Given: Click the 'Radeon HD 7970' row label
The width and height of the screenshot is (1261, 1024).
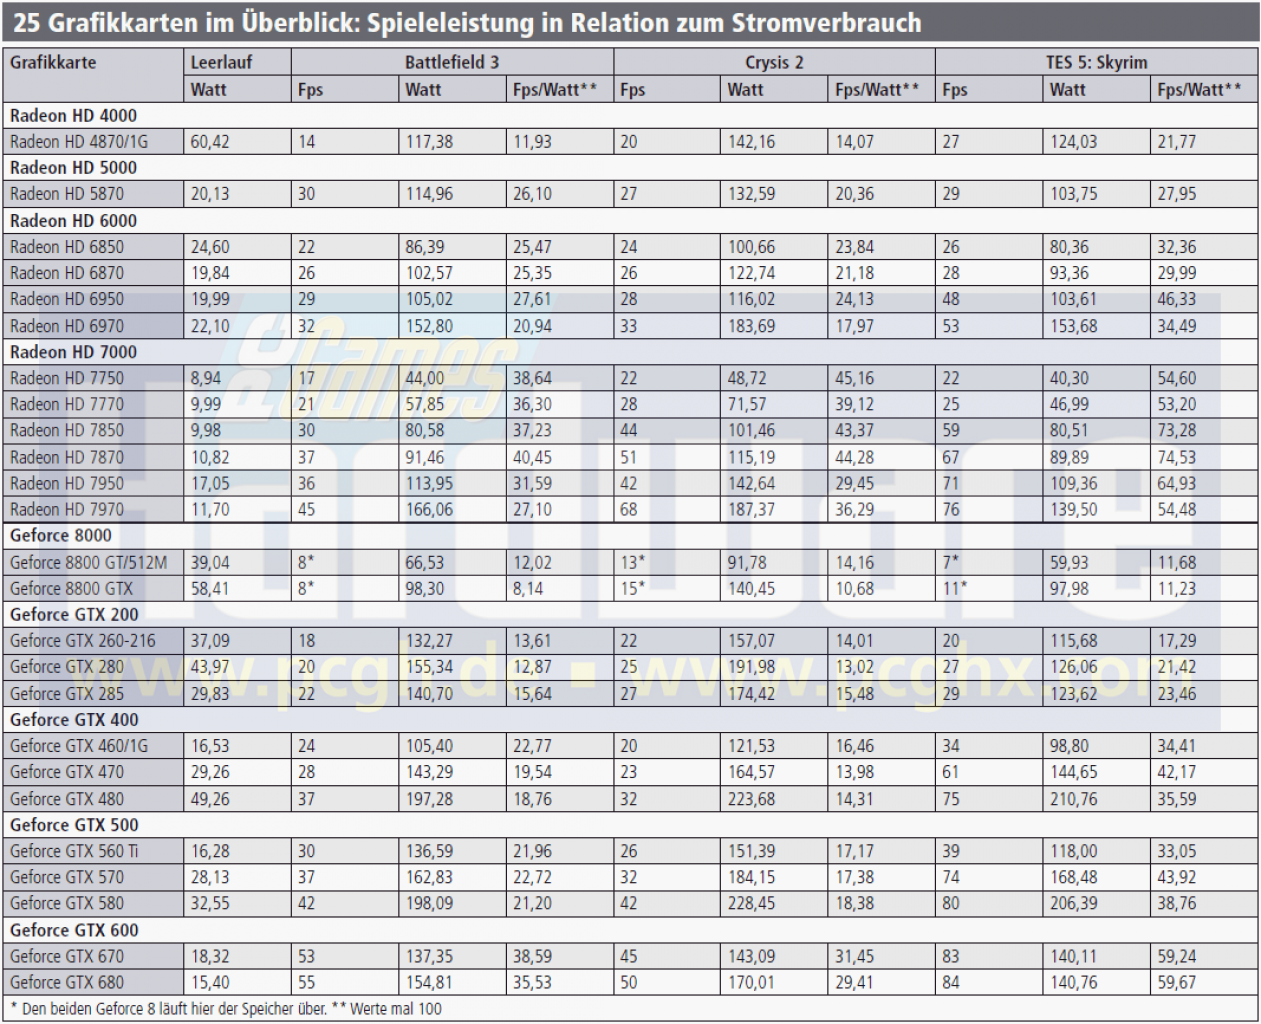Looking at the screenshot, I should pos(67,509).
